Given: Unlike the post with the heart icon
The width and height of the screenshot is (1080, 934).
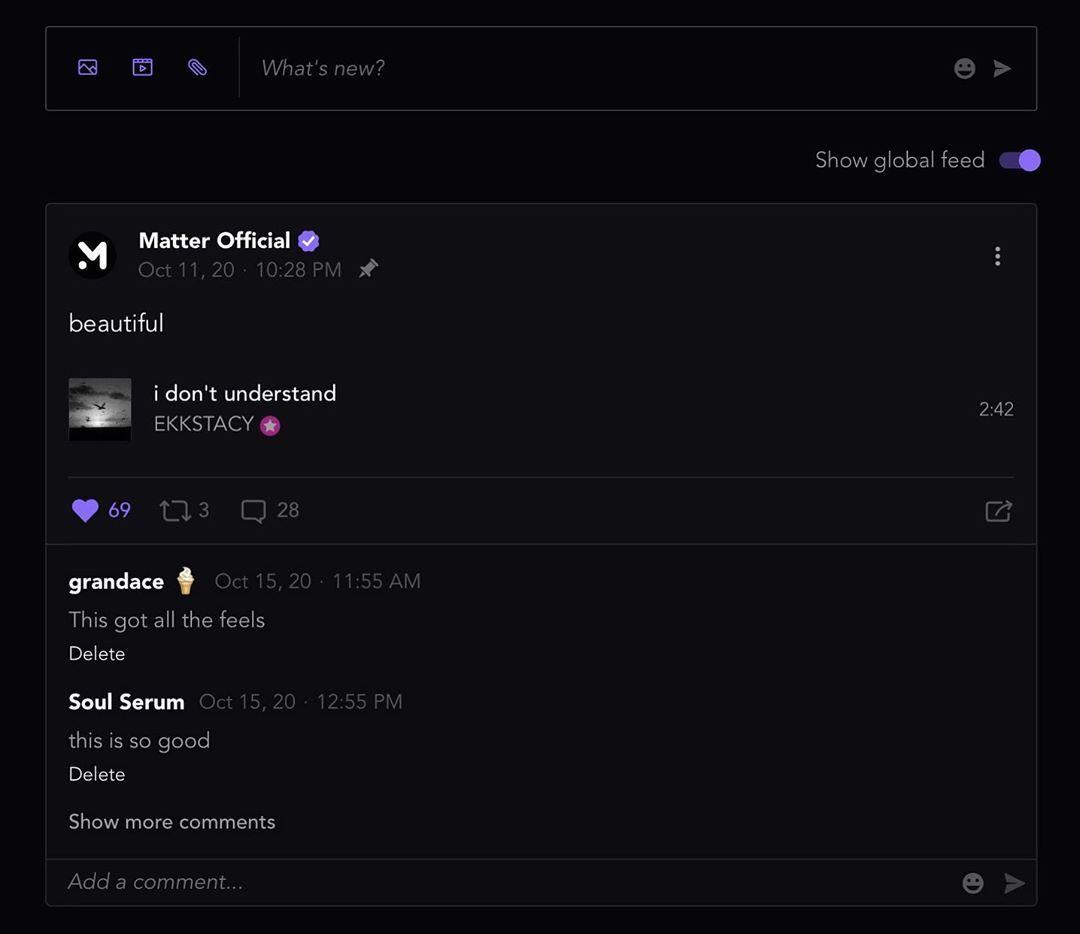Looking at the screenshot, I should [x=85, y=510].
